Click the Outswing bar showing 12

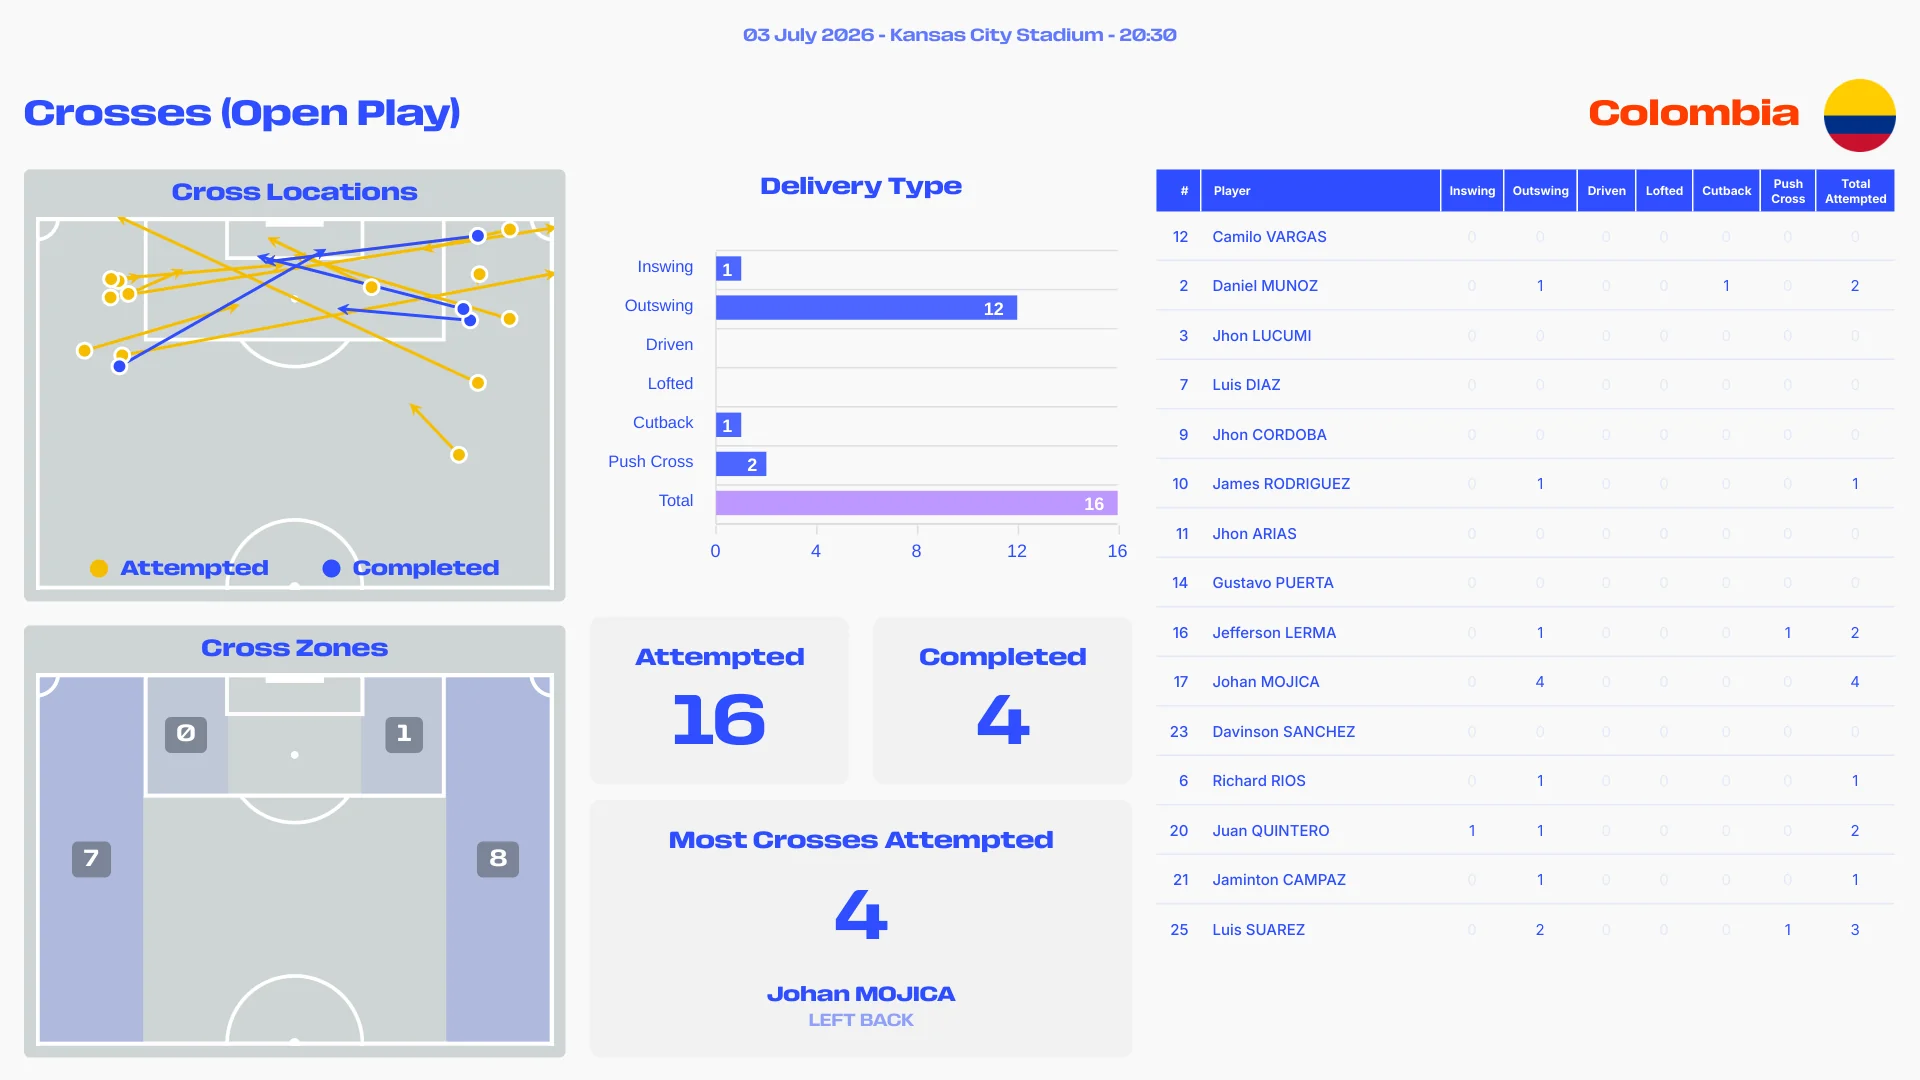[866, 308]
